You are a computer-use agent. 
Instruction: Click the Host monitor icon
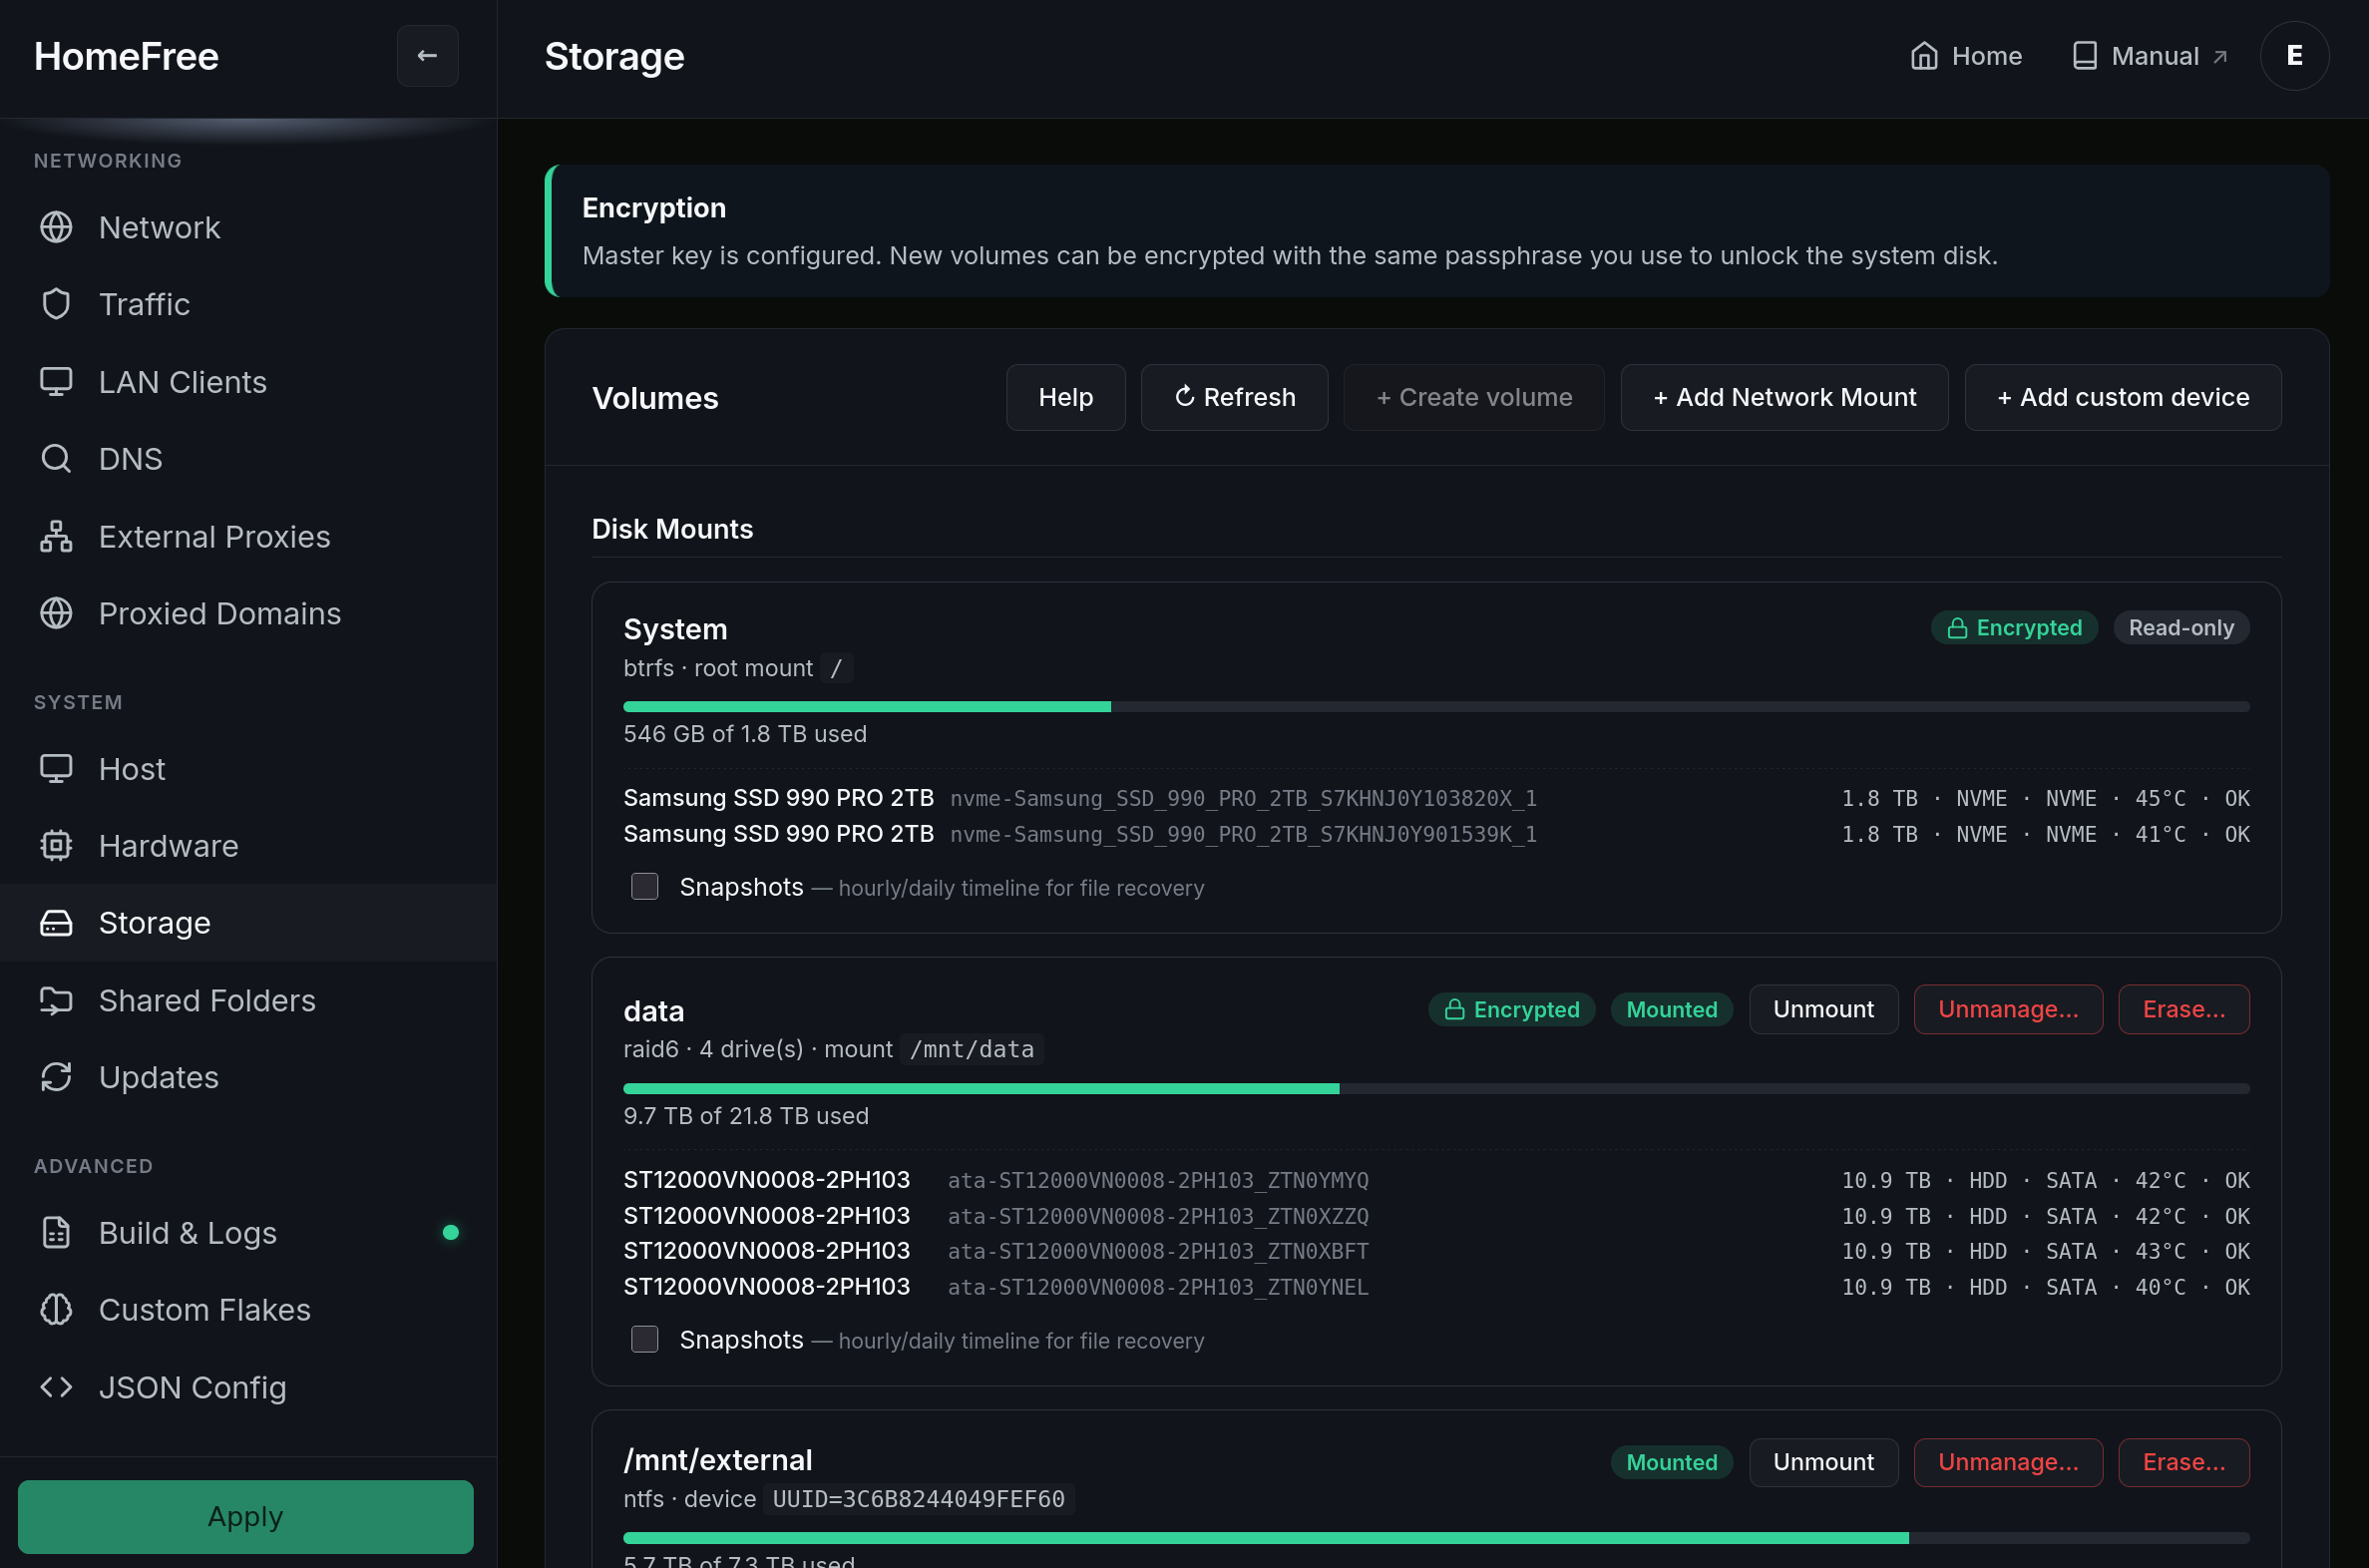click(56, 769)
